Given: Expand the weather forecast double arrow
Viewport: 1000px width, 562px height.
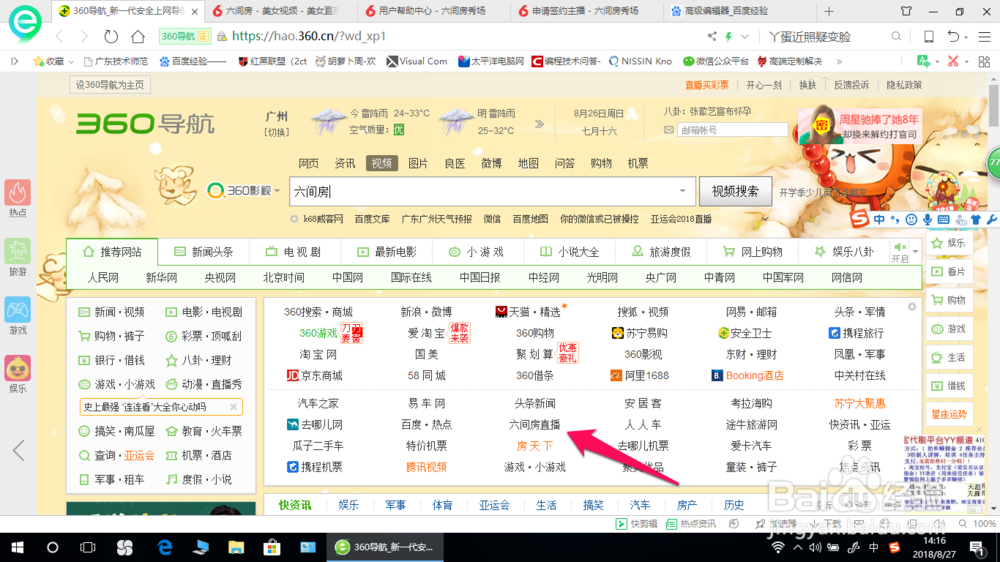Looking at the screenshot, I should (x=540, y=124).
